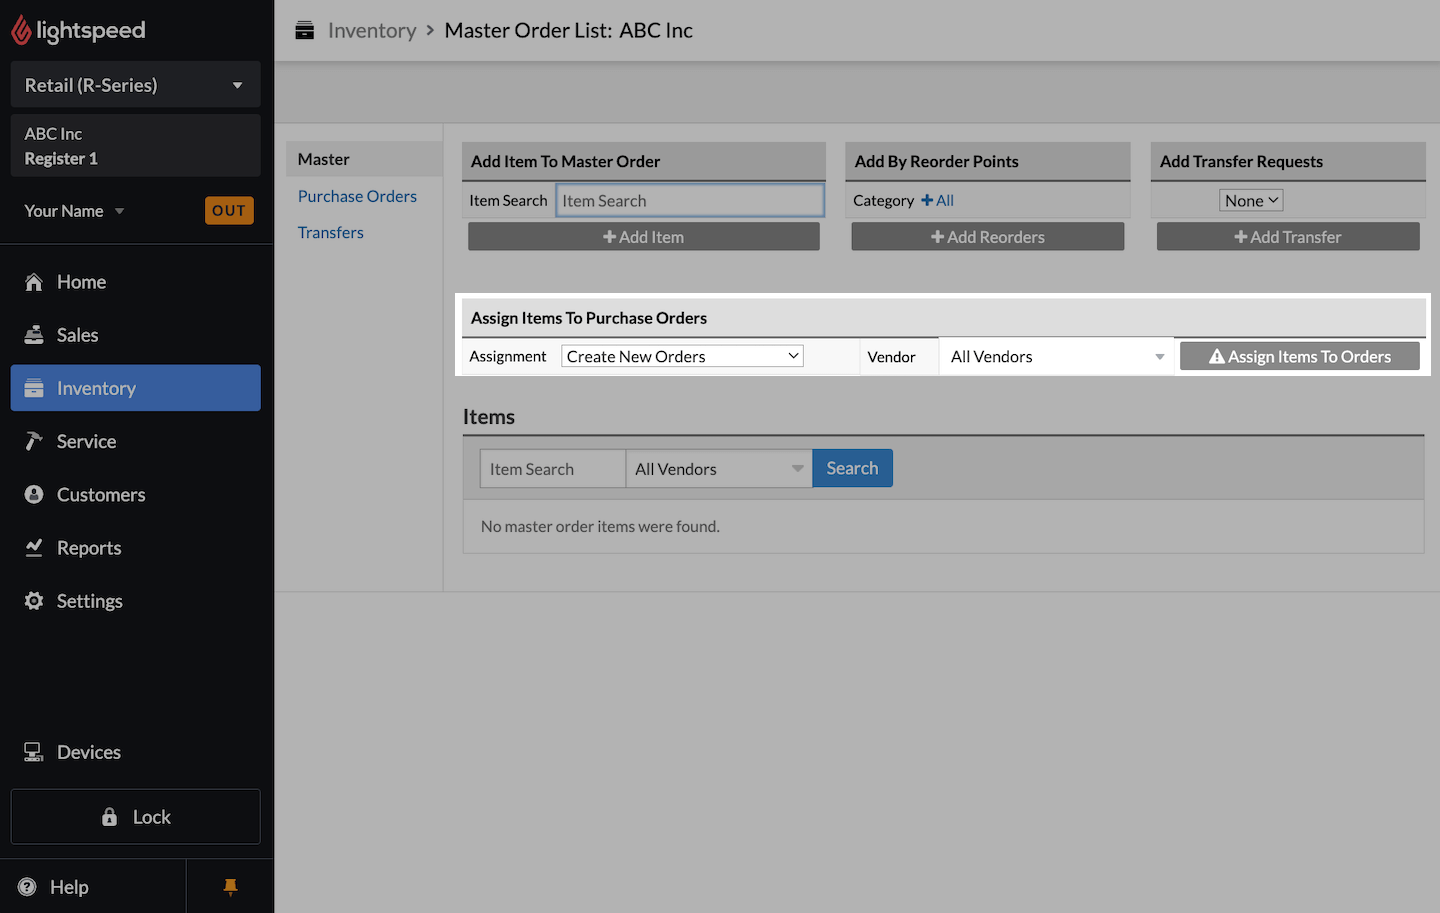Viewport: 1440px width, 913px height.
Task: Click the Home house icon
Action: [34, 282]
